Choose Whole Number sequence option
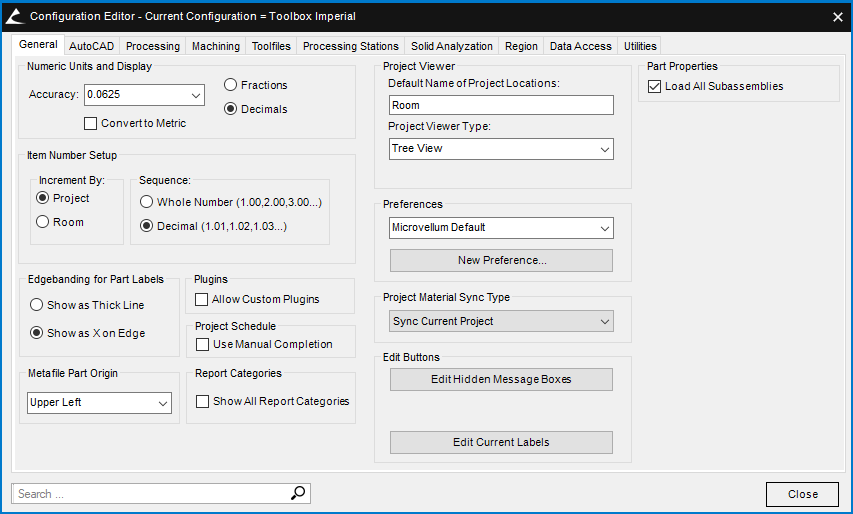This screenshot has width=853, height=514. (146, 203)
